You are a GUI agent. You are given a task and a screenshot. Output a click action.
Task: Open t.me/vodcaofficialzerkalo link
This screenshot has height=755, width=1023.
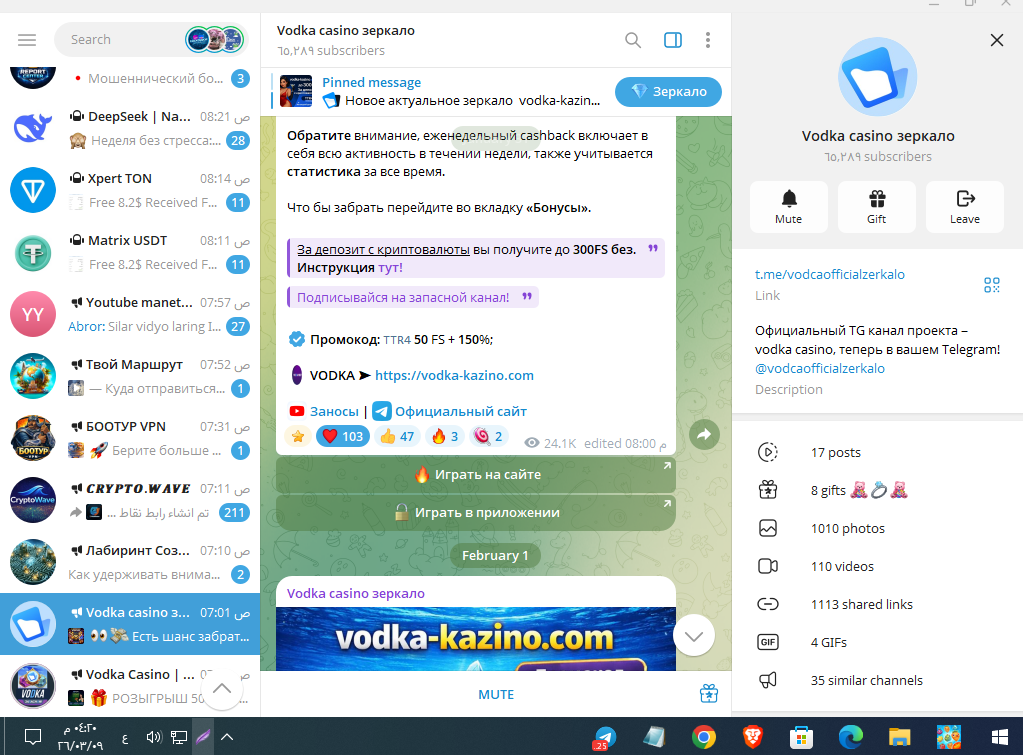click(x=829, y=274)
